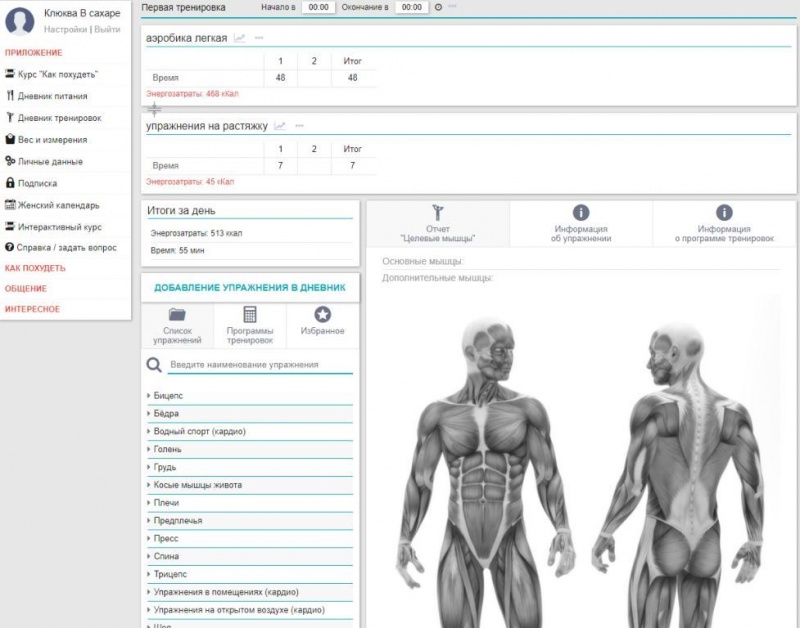Viewport: 800px width, 628px height.
Task: Expand the Грудь exercise group
Action: click(166, 467)
